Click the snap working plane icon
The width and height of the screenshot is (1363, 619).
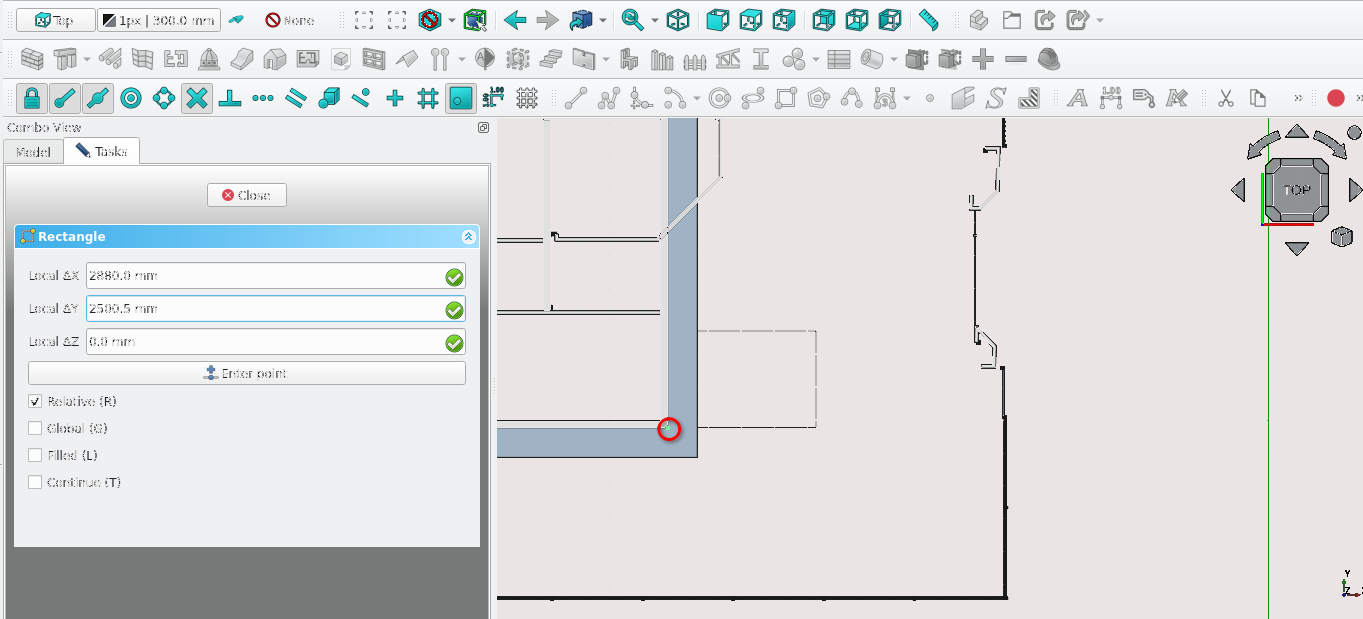(x=460, y=98)
